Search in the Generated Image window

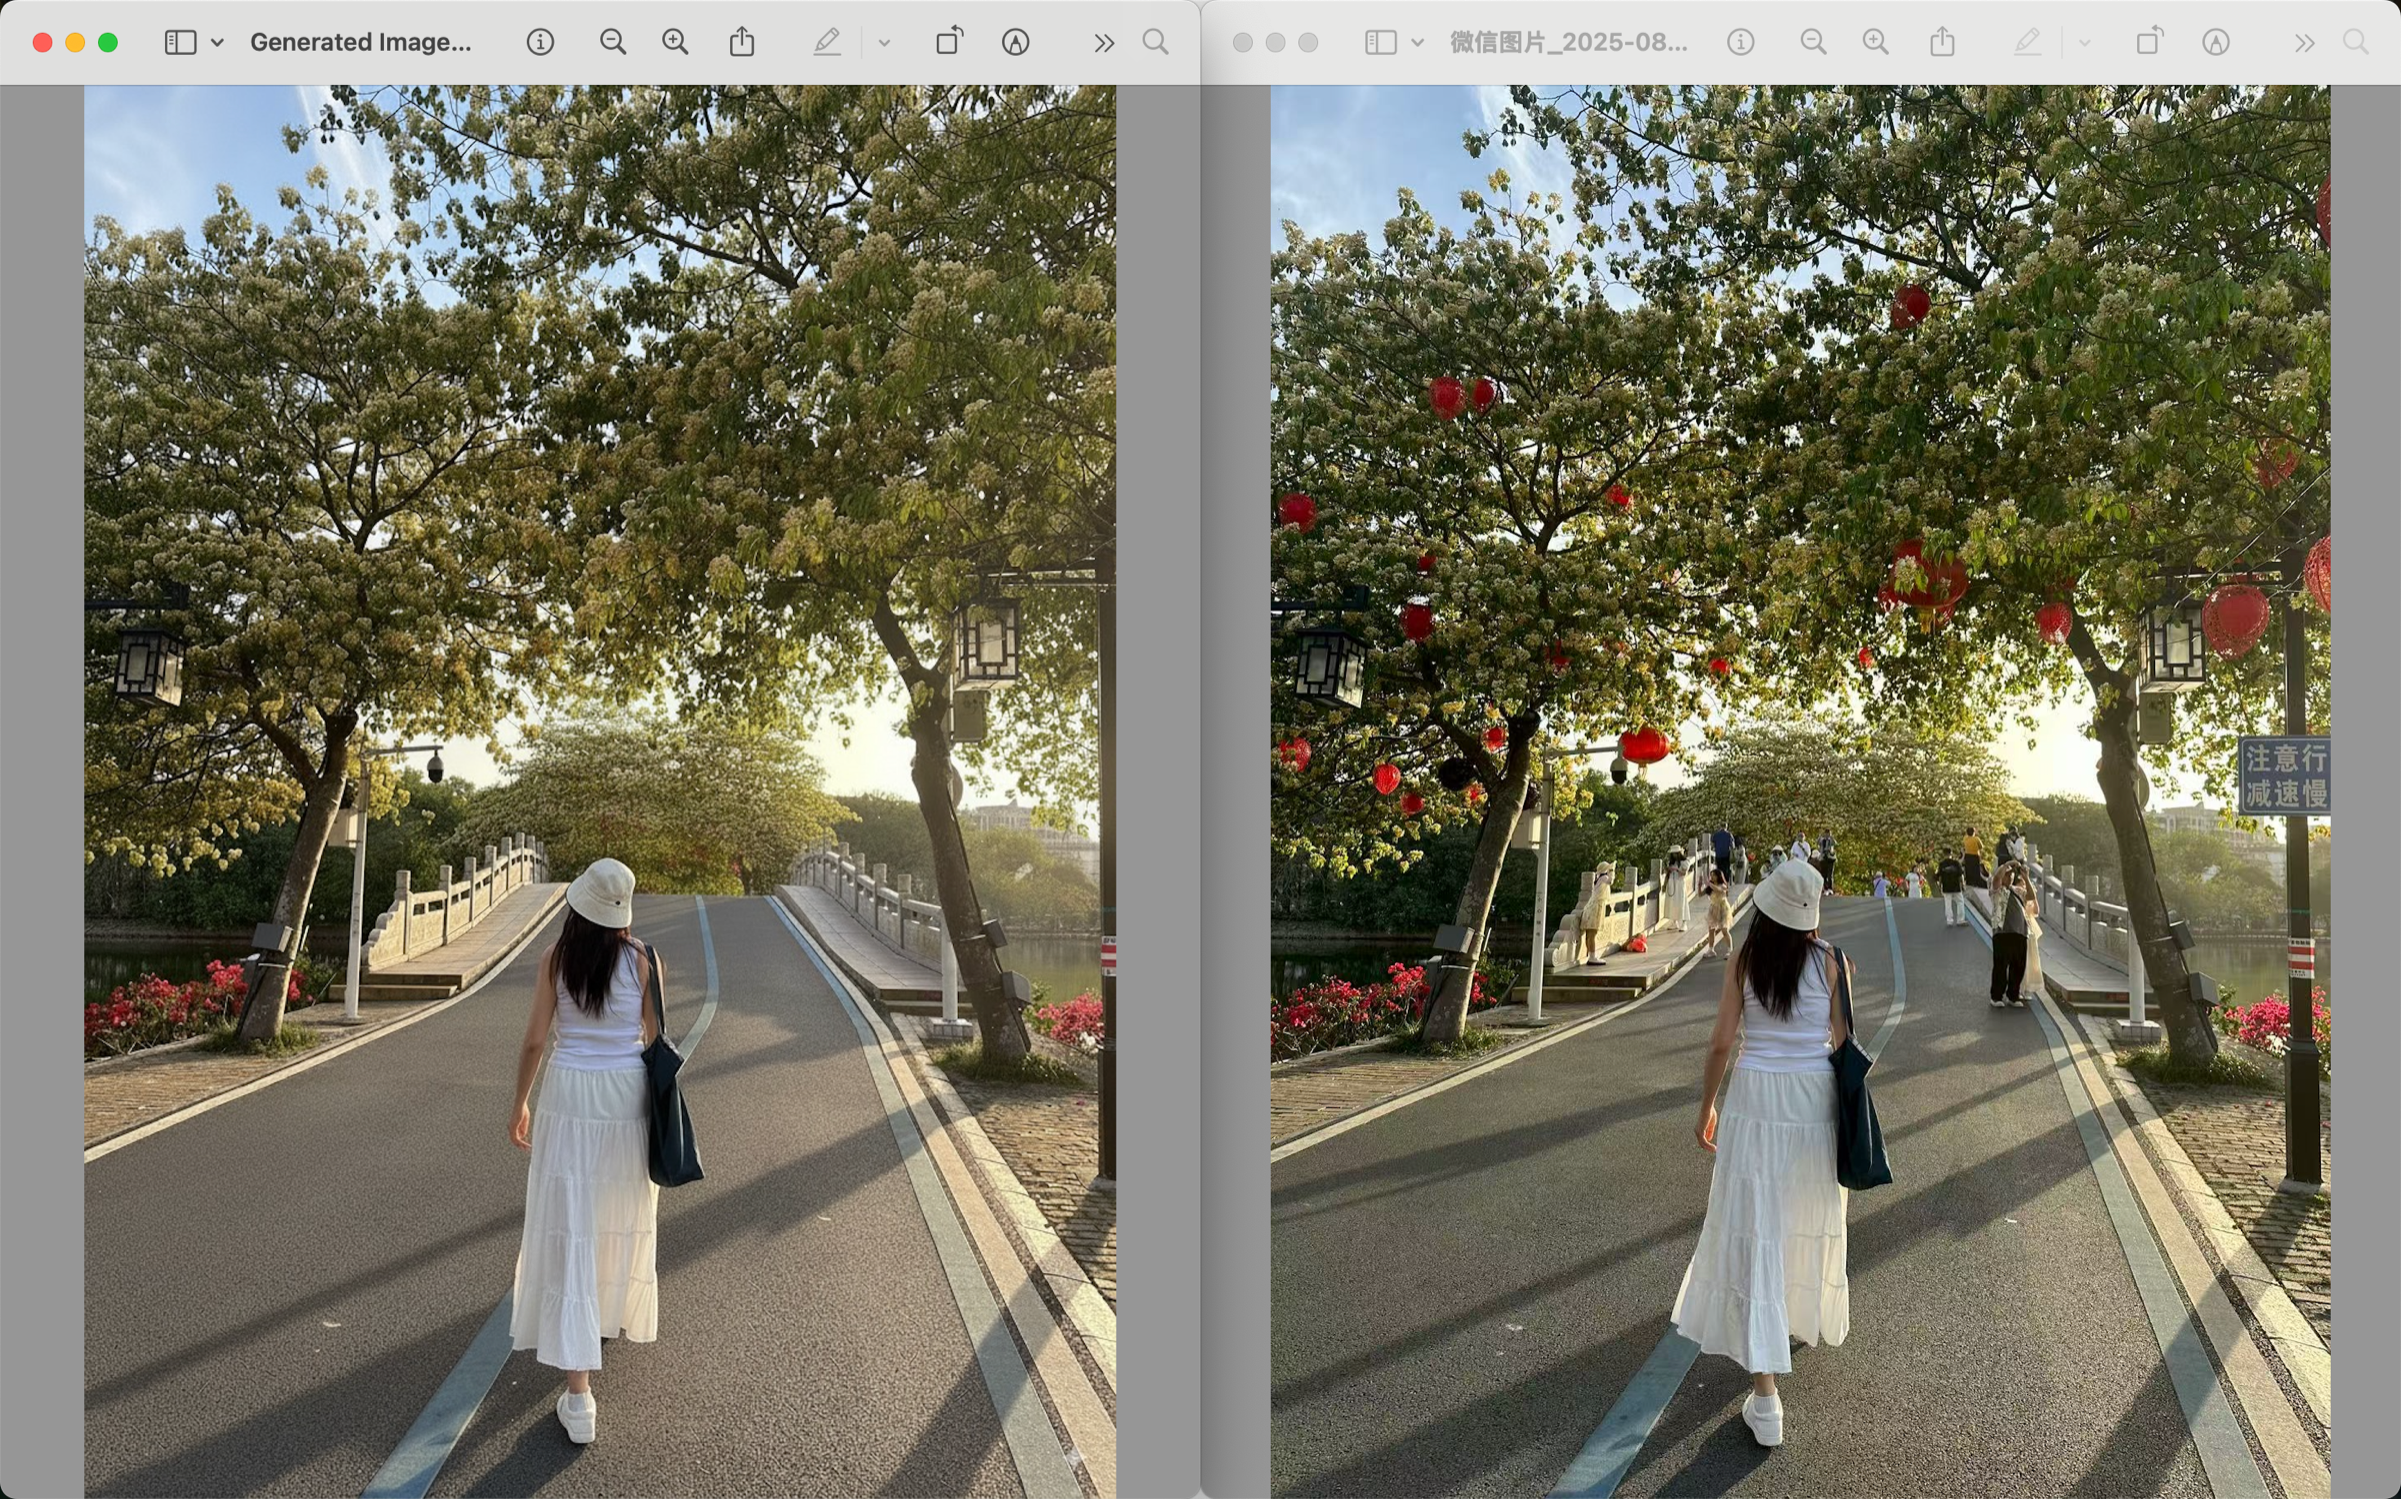point(1155,42)
